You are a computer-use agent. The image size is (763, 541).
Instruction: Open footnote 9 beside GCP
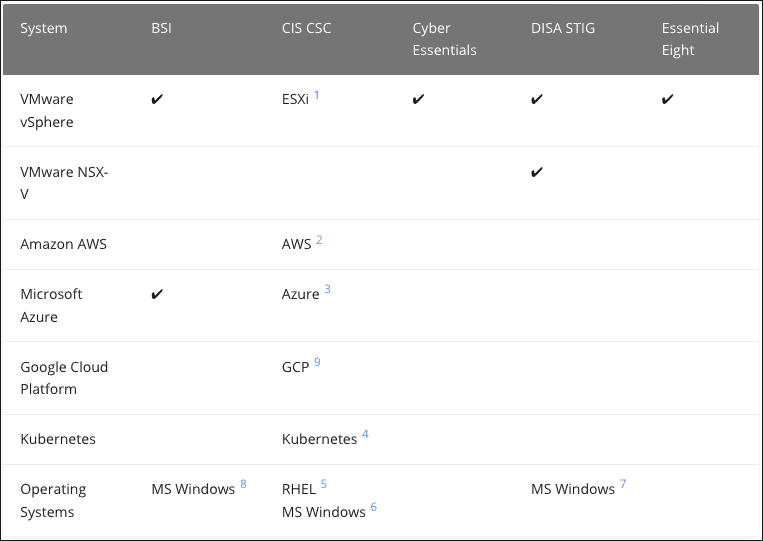tap(317, 362)
